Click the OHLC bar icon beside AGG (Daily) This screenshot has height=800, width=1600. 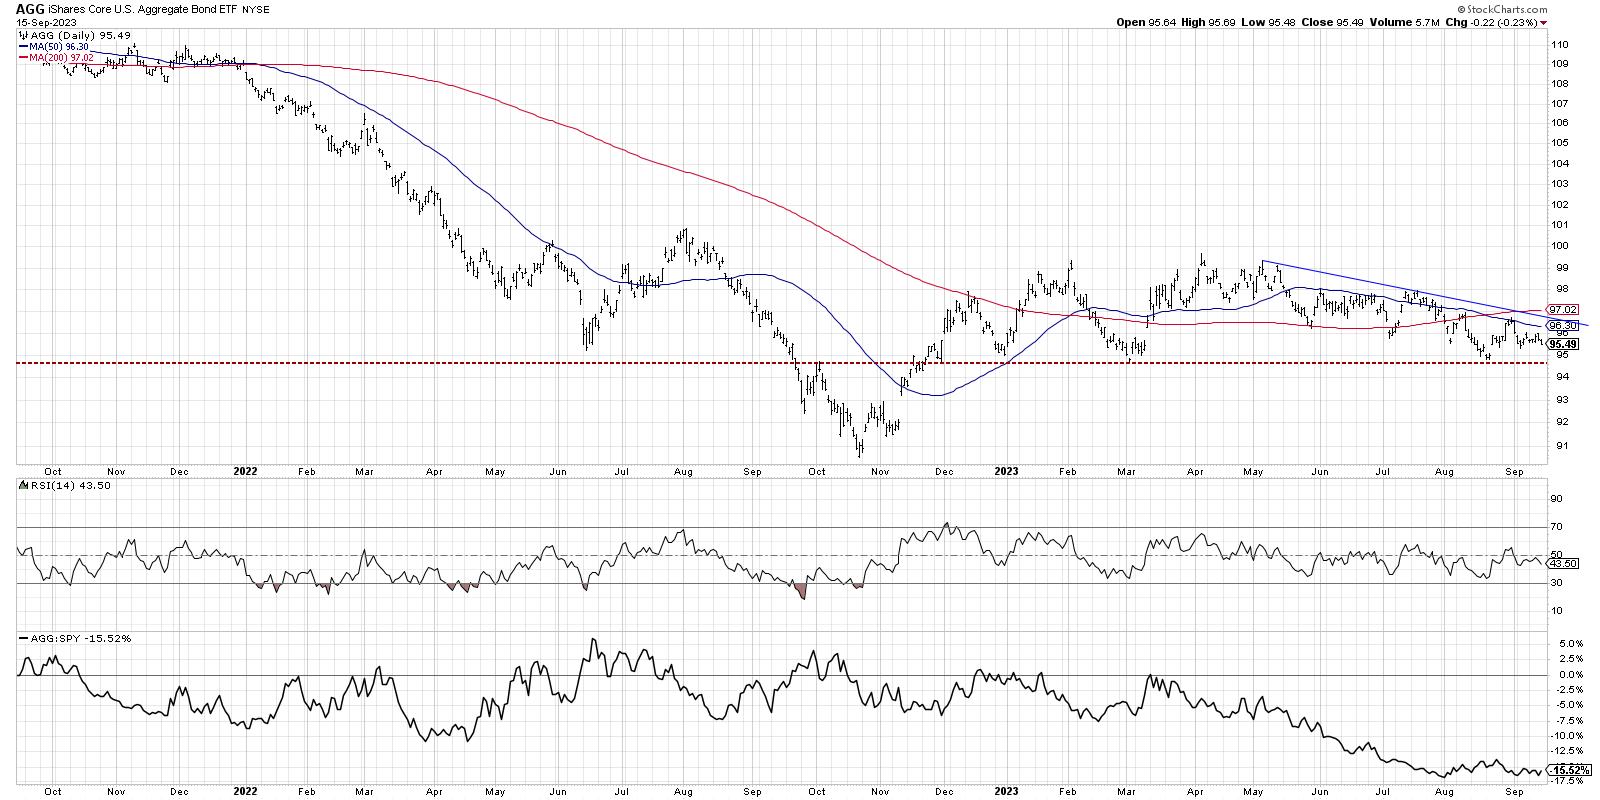click(22, 34)
